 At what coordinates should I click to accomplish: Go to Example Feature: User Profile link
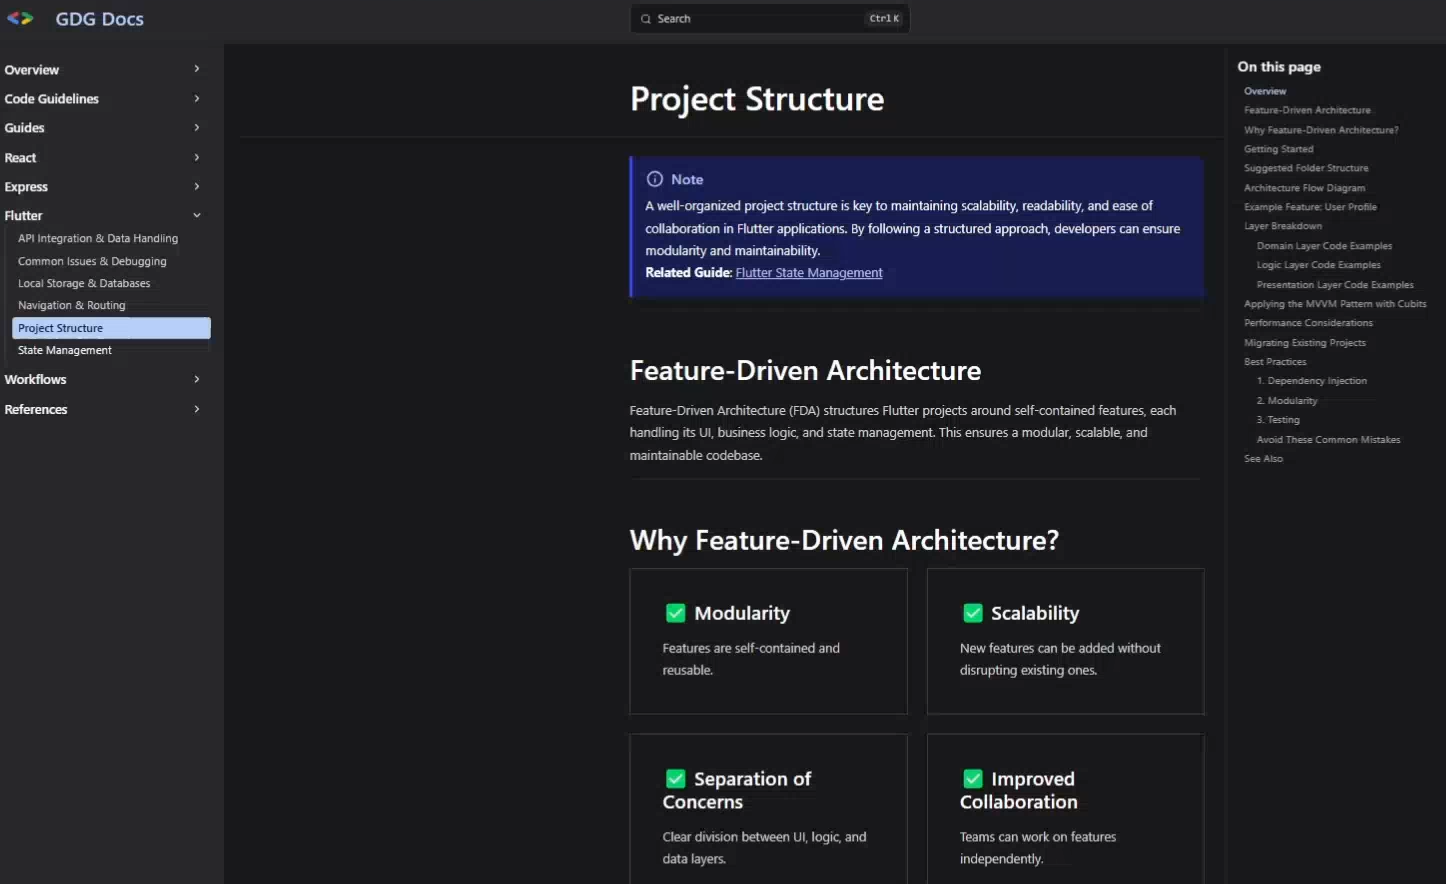1310,207
